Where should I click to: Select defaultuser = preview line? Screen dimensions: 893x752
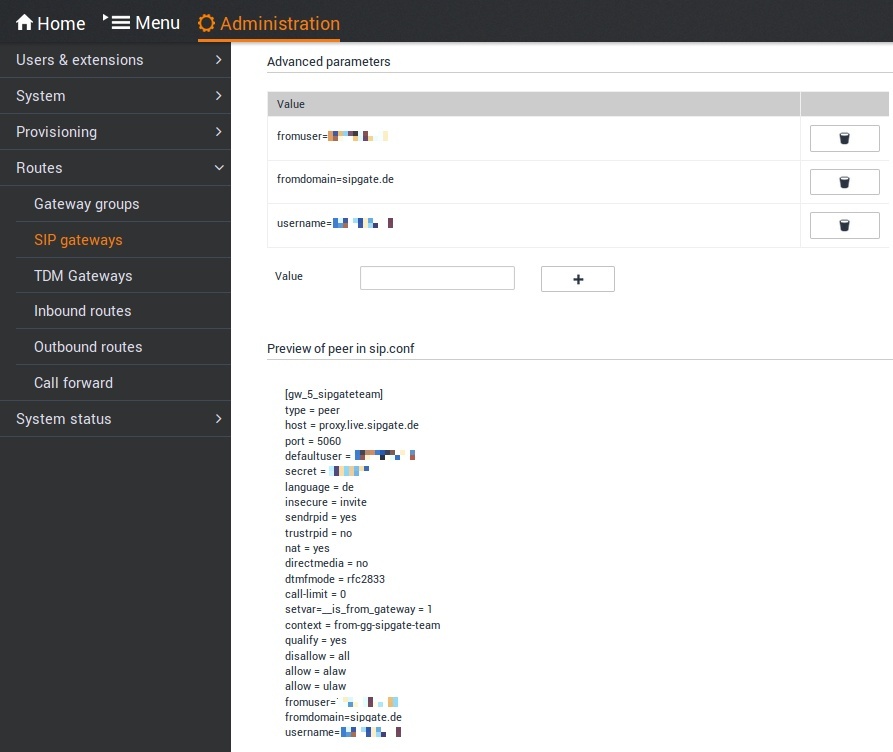(350, 456)
